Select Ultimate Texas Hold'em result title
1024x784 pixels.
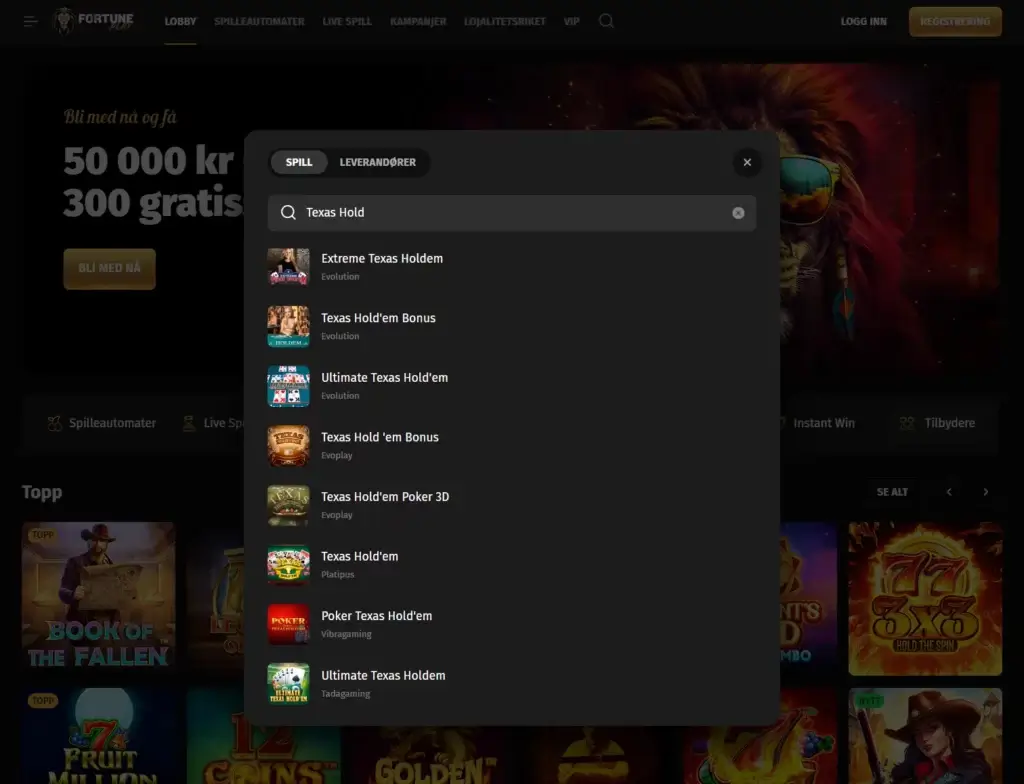click(385, 378)
